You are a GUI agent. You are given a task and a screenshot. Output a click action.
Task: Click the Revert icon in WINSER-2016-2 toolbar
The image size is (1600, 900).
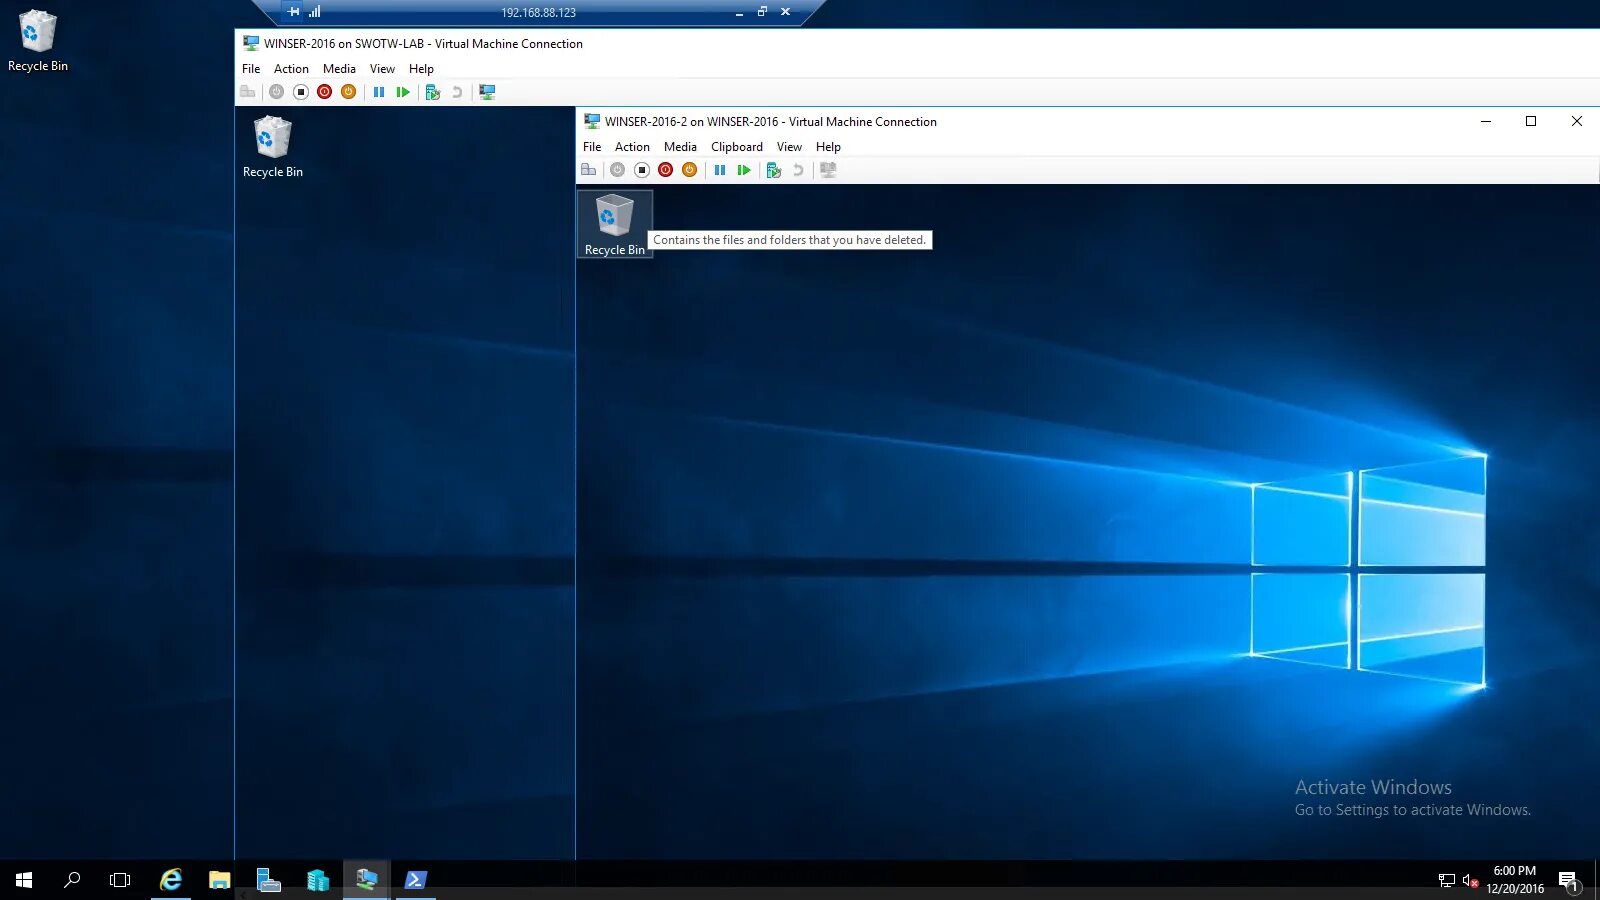(798, 170)
